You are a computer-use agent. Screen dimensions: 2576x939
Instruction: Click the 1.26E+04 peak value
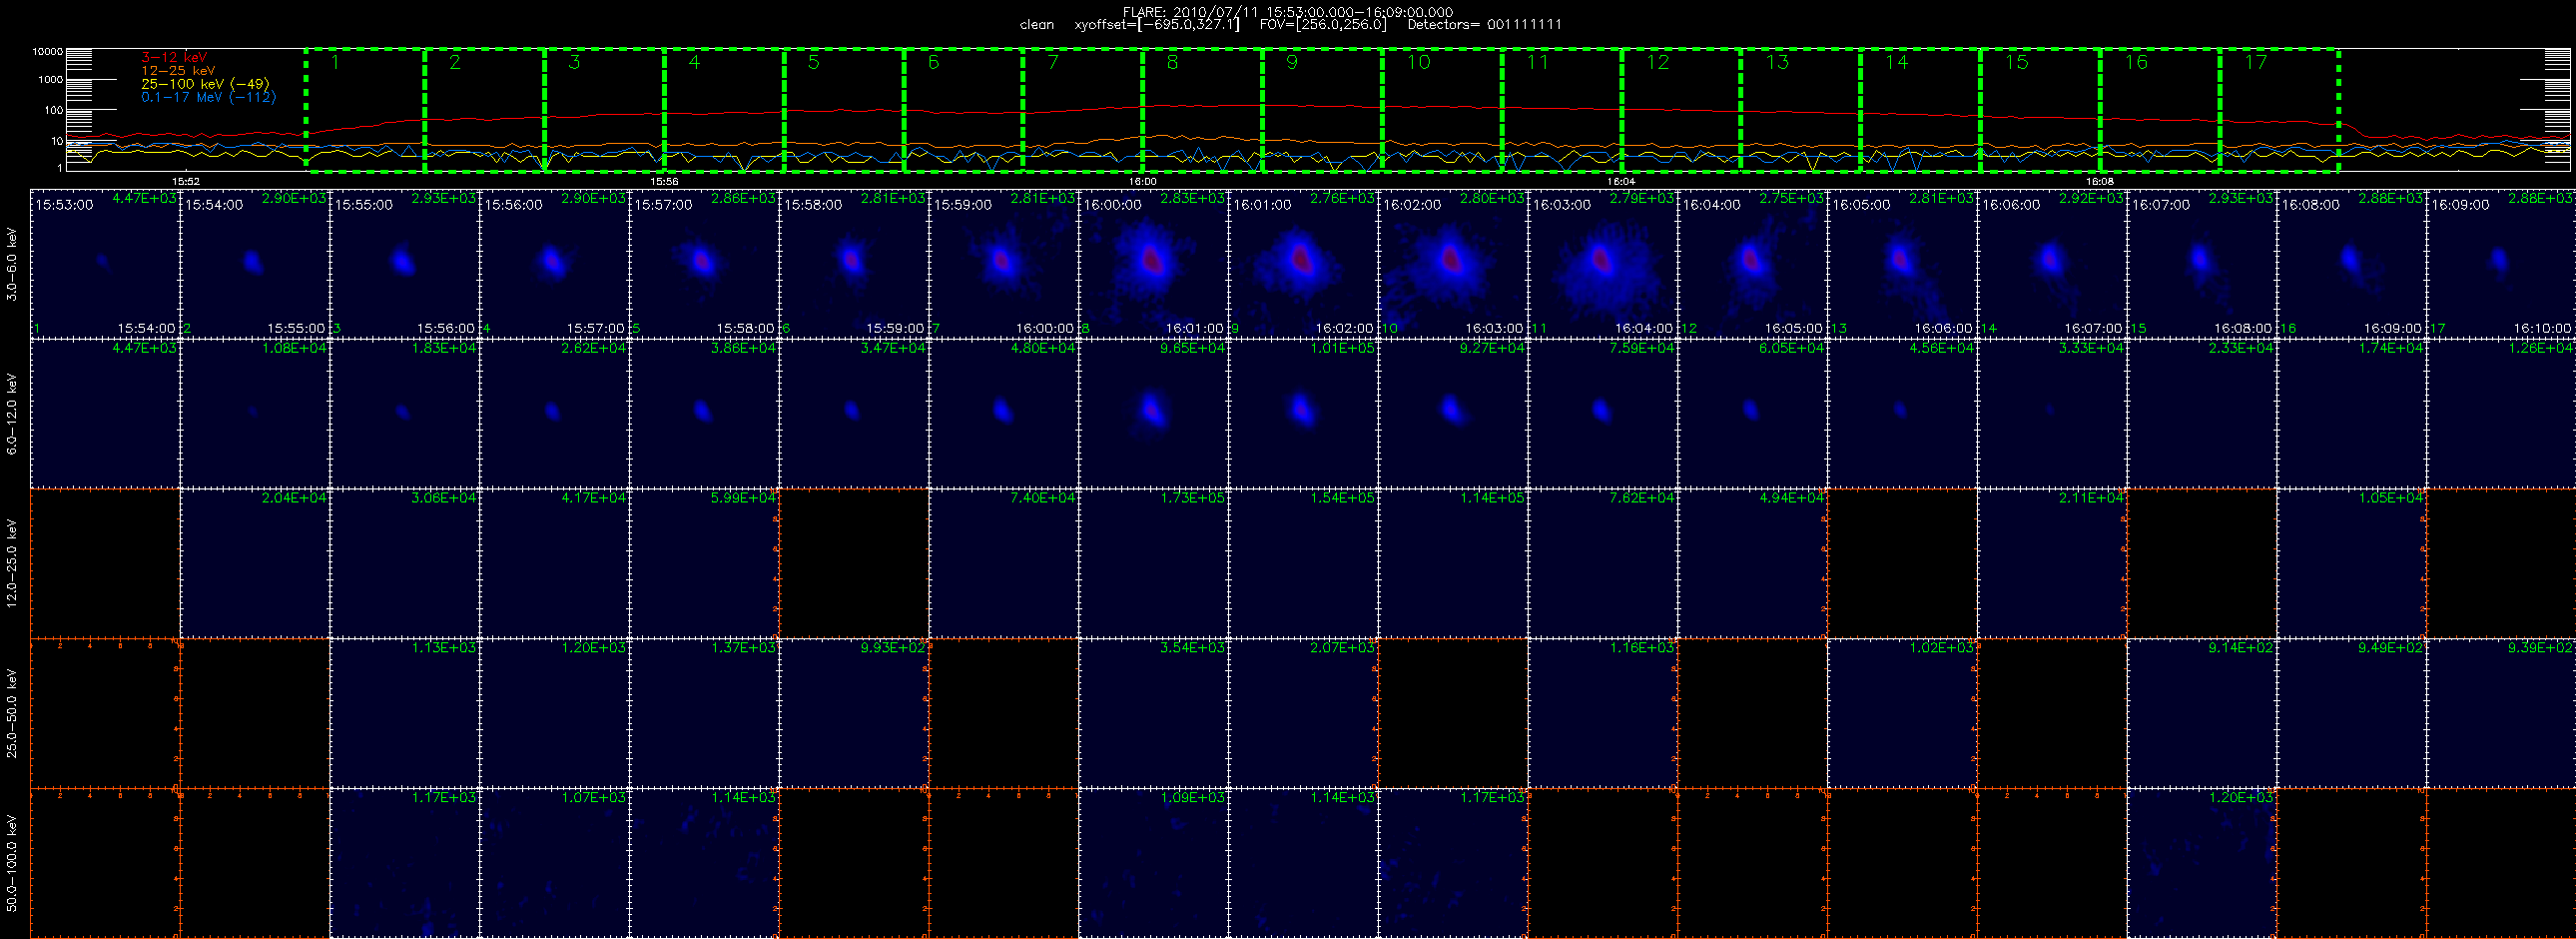pos(2541,348)
